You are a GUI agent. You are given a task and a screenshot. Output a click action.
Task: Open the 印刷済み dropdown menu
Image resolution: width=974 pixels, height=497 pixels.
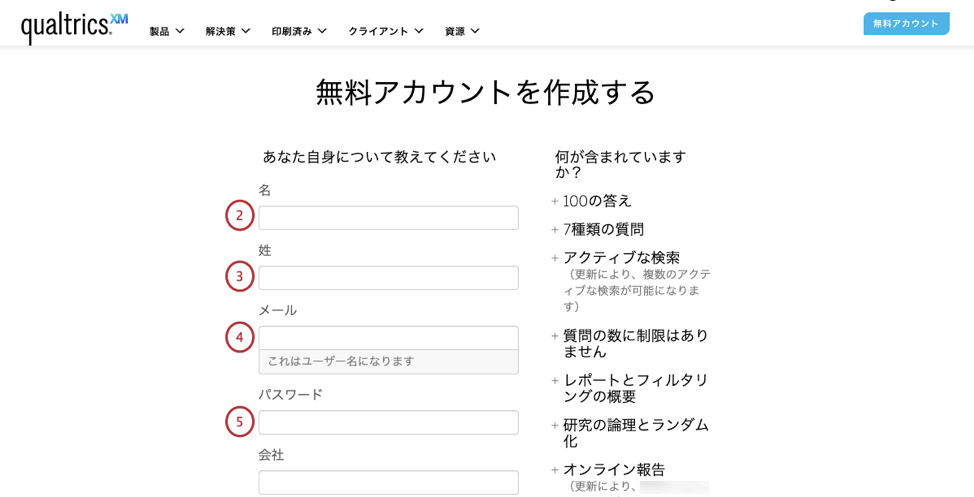pos(299,31)
